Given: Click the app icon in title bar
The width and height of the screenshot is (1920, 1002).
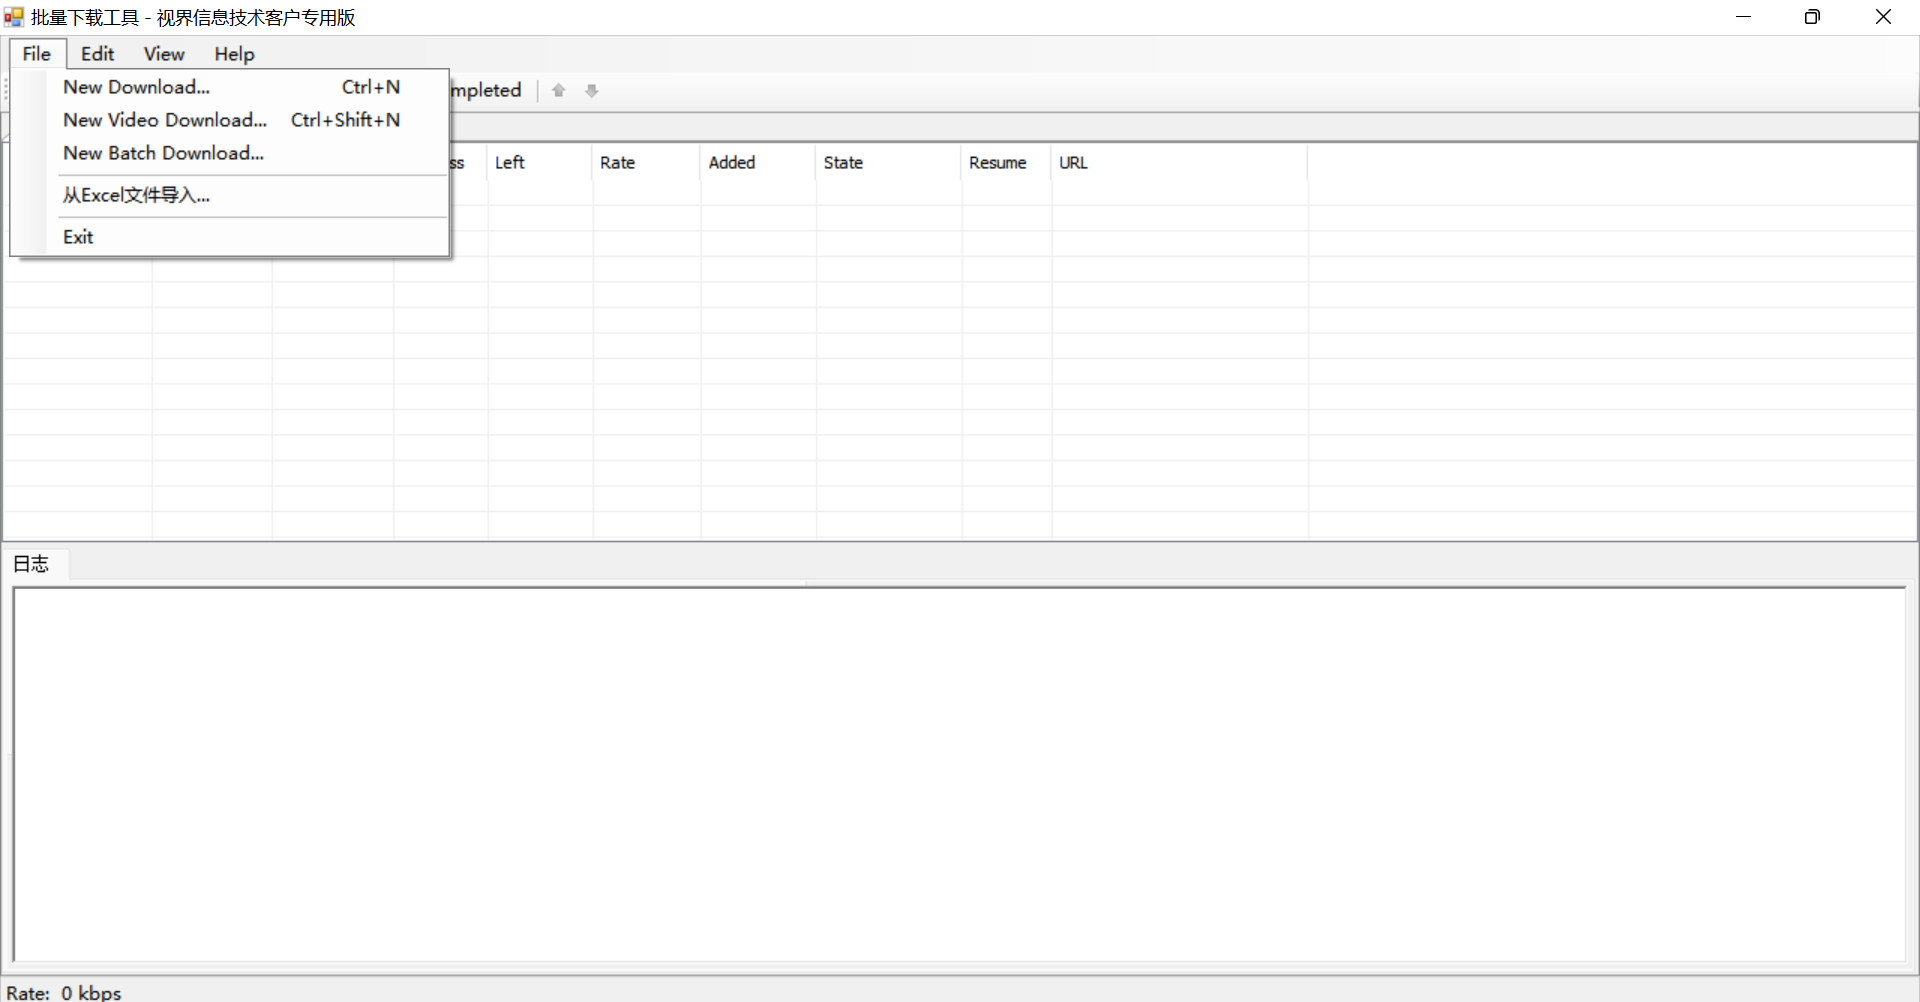Looking at the screenshot, I should (x=13, y=17).
